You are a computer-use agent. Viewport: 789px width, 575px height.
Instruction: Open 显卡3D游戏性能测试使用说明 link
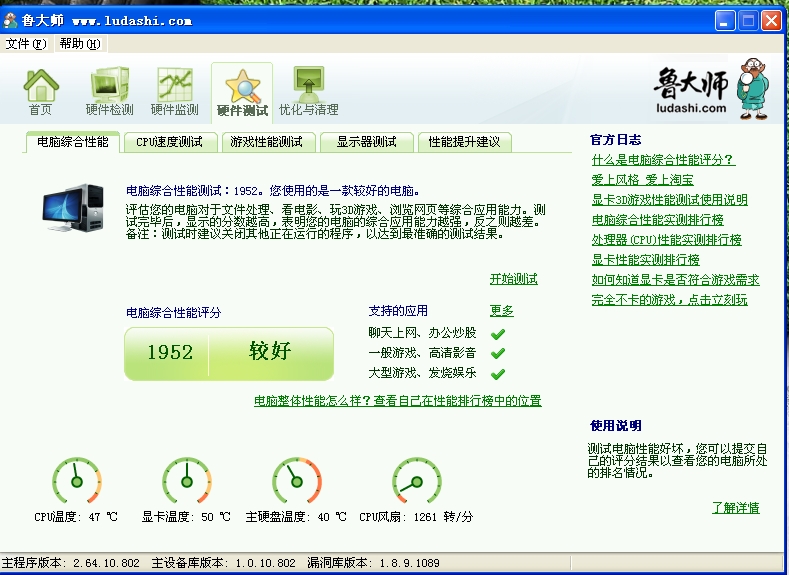coord(670,200)
